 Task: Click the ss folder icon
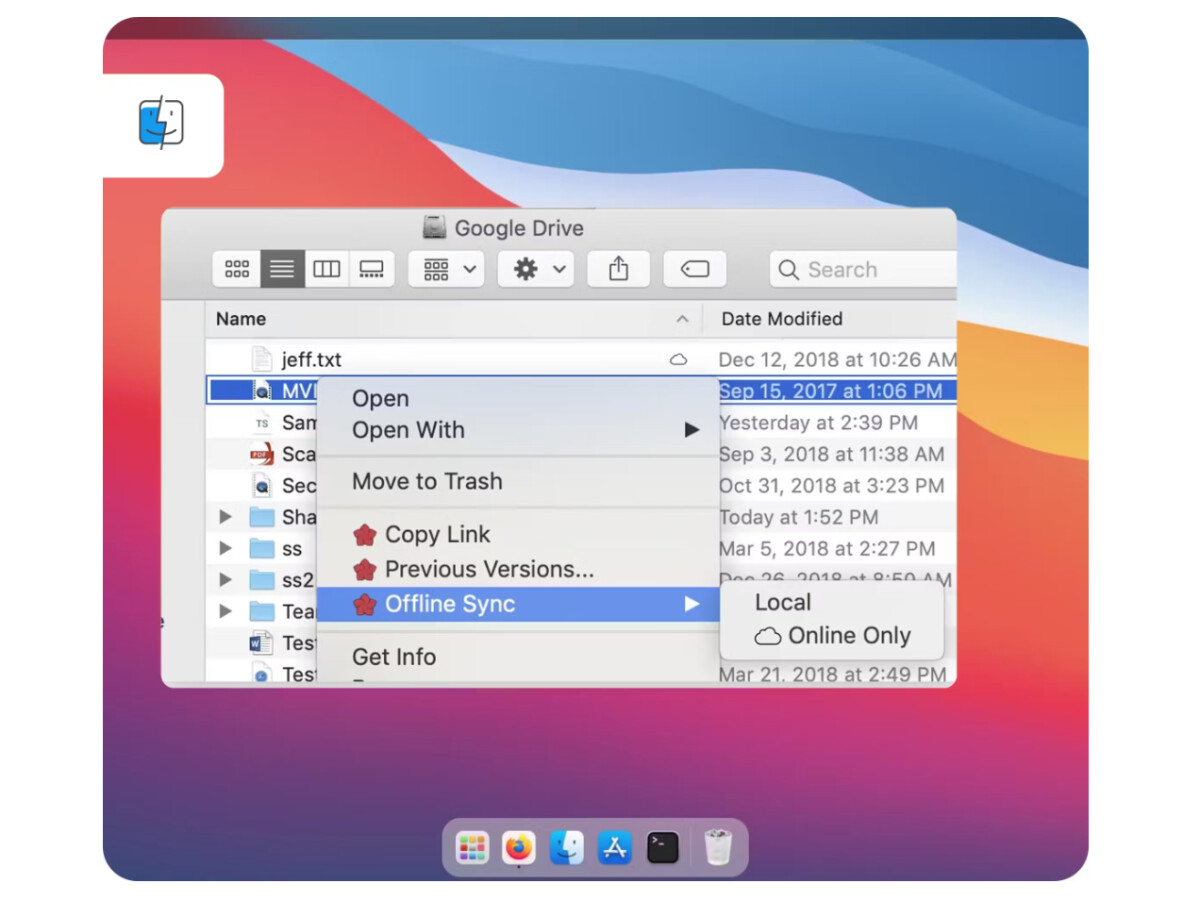point(262,548)
